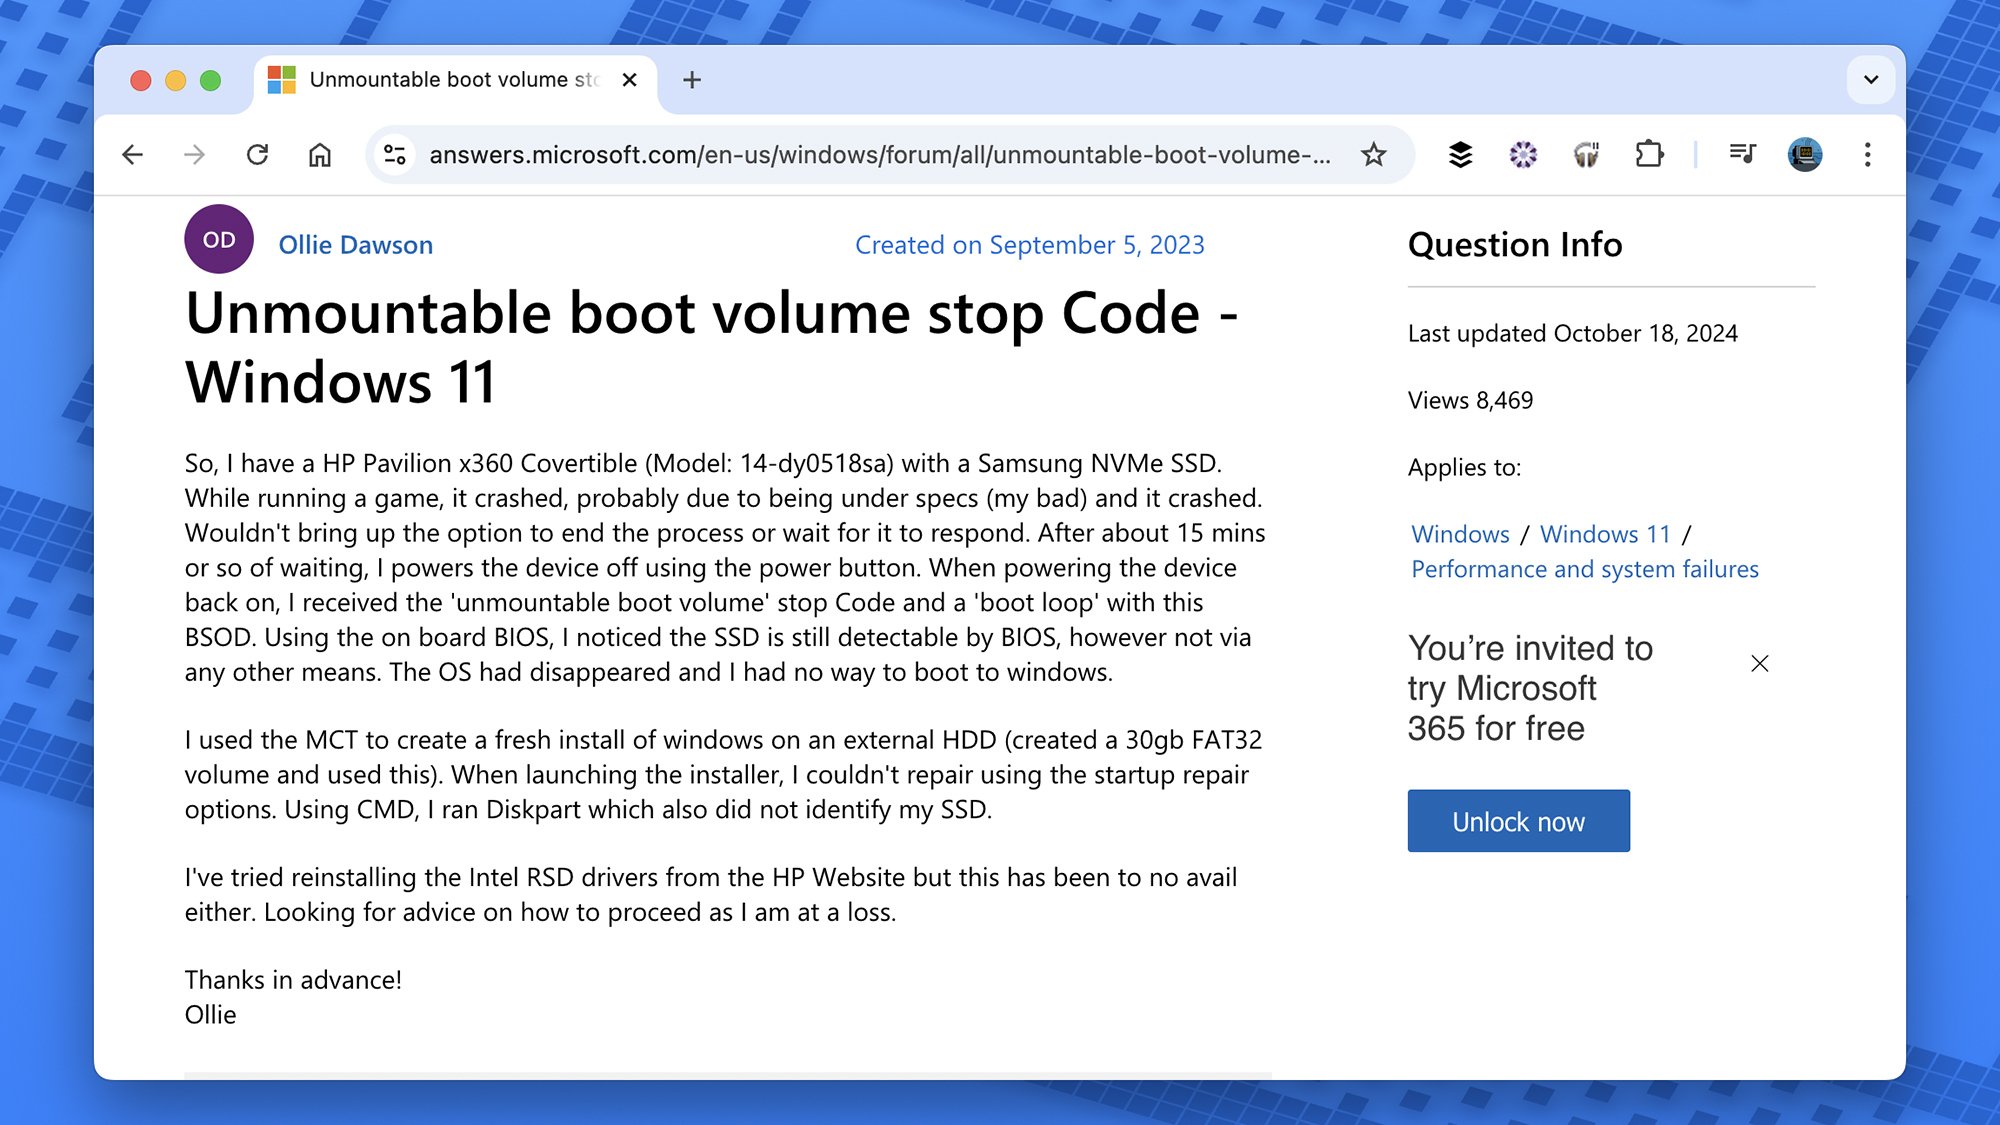This screenshot has width=2000, height=1125.
Task: Click the Unlock now button
Action: [x=1517, y=820]
